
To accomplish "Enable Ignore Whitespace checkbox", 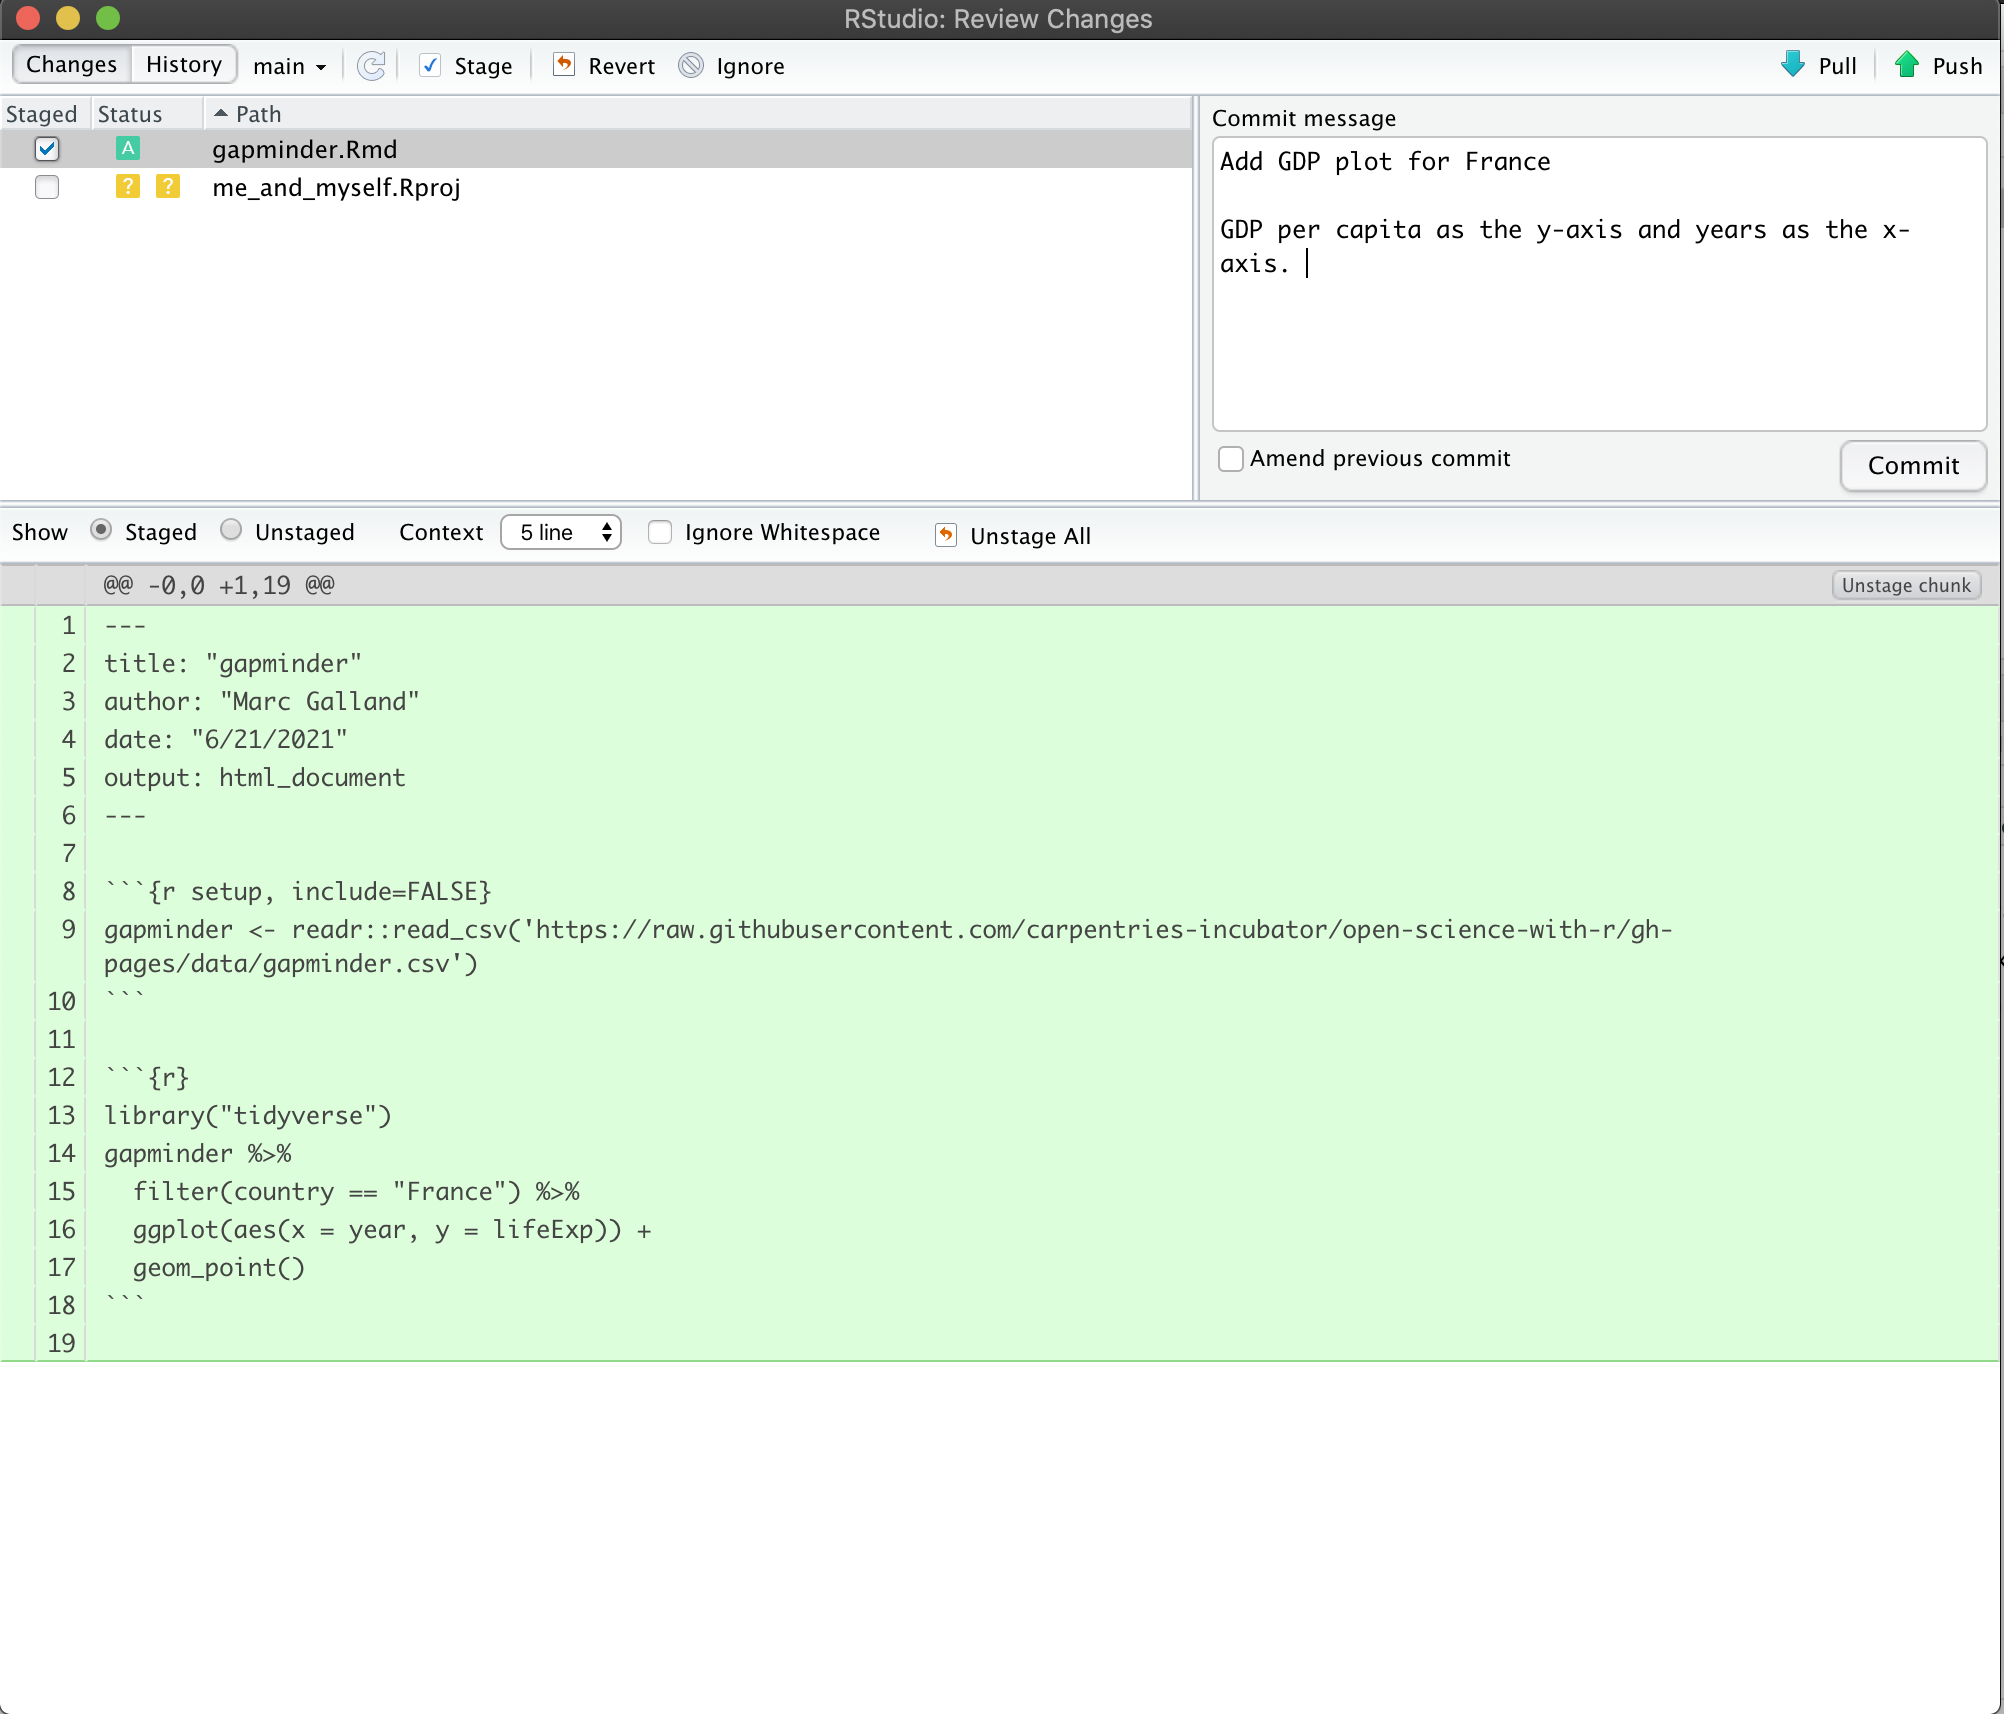I will coord(660,532).
